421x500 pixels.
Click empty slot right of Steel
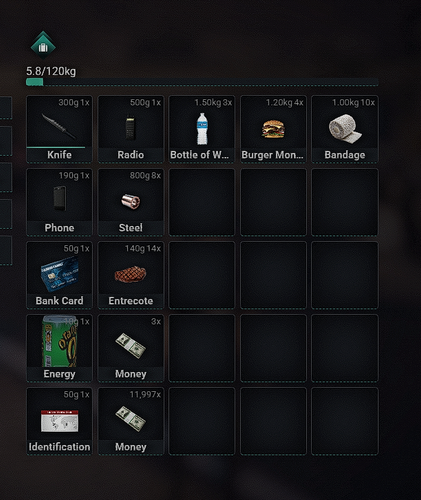point(202,202)
